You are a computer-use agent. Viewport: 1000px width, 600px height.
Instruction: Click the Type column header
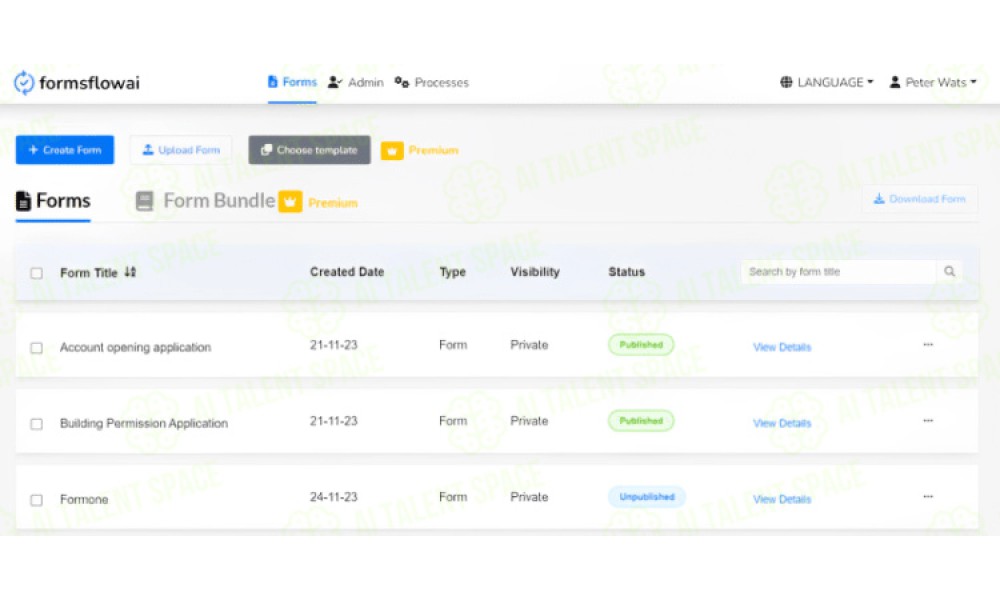(x=453, y=272)
